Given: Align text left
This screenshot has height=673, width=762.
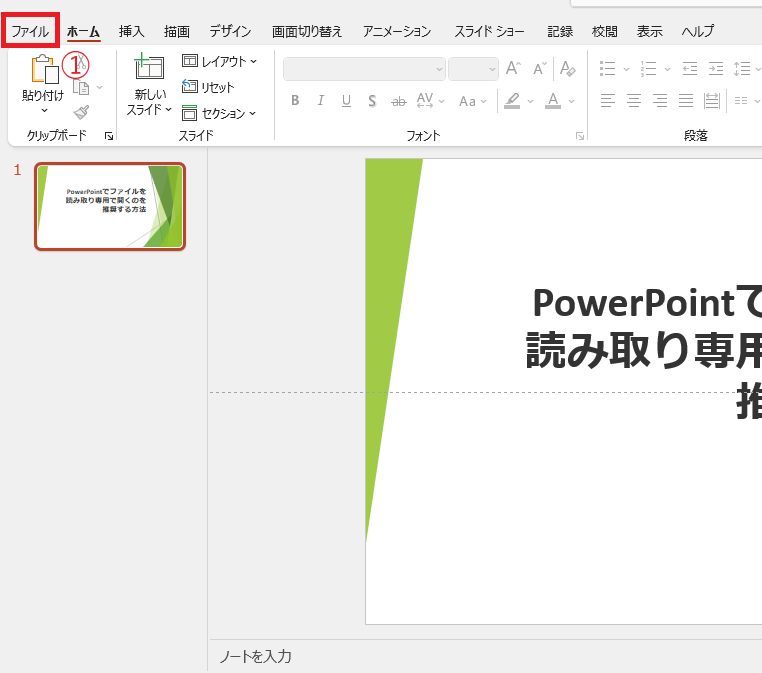Looking at the screenshot, I should (607, 101).
